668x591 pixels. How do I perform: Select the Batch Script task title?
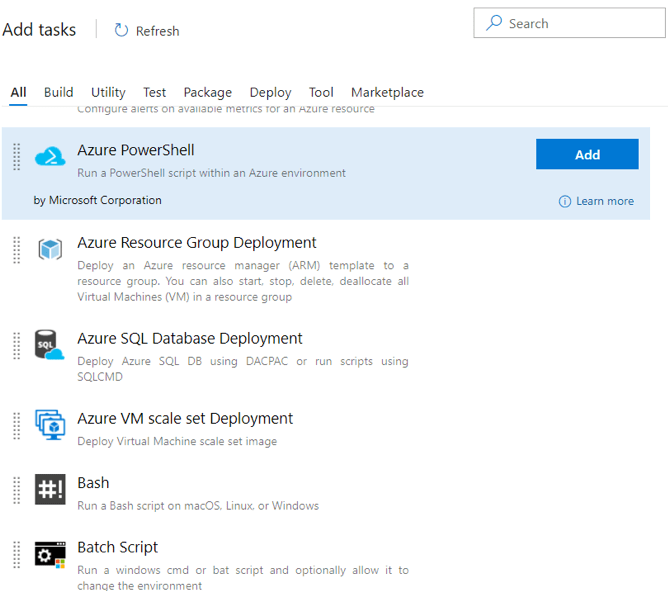118,547
